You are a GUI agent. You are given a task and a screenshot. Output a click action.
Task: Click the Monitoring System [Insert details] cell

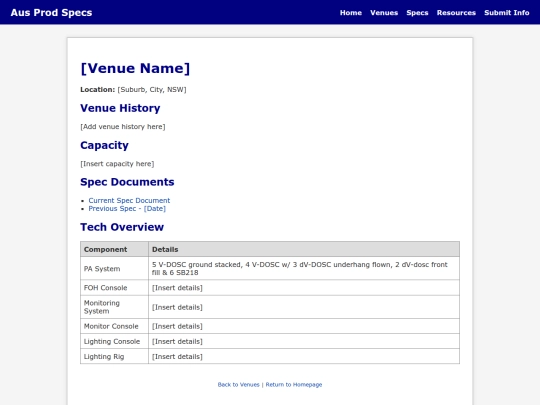click(x=304, y=307)
